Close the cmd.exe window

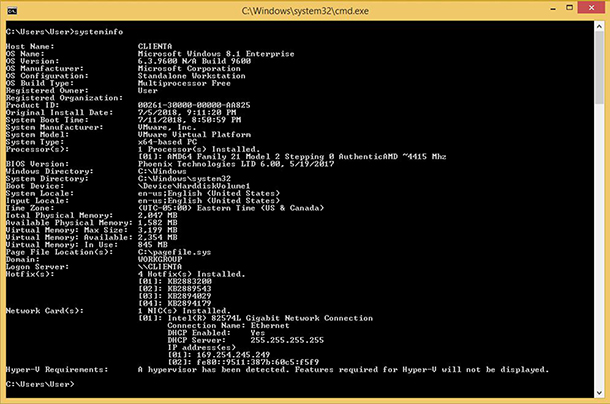tap(591, 8)
